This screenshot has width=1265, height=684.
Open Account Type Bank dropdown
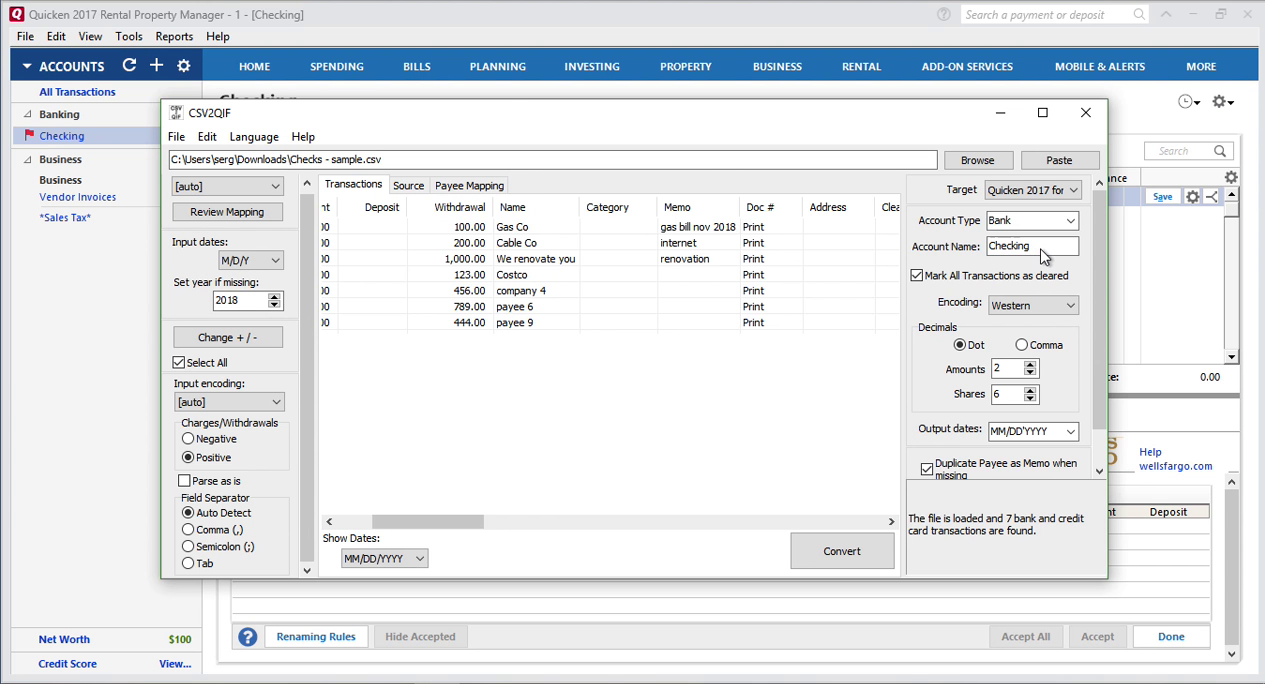pos(1032,220)
